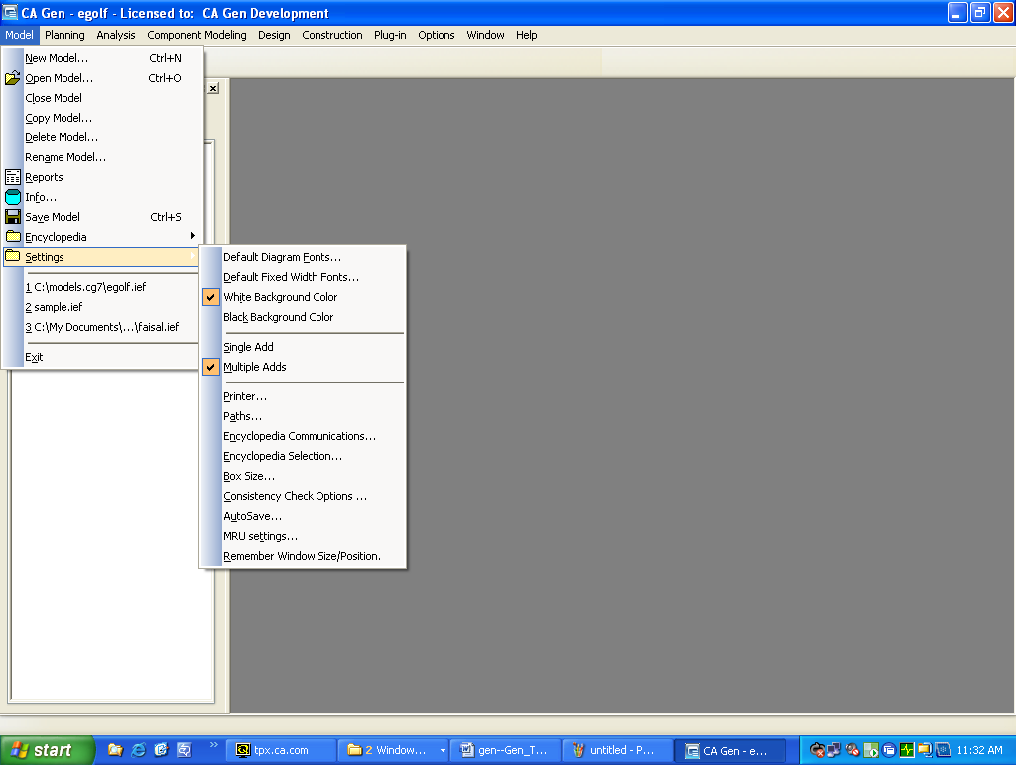This screenshot has width=1024, height=768.
Task: Click the Start button on taskbar
Action: (43, 750)
